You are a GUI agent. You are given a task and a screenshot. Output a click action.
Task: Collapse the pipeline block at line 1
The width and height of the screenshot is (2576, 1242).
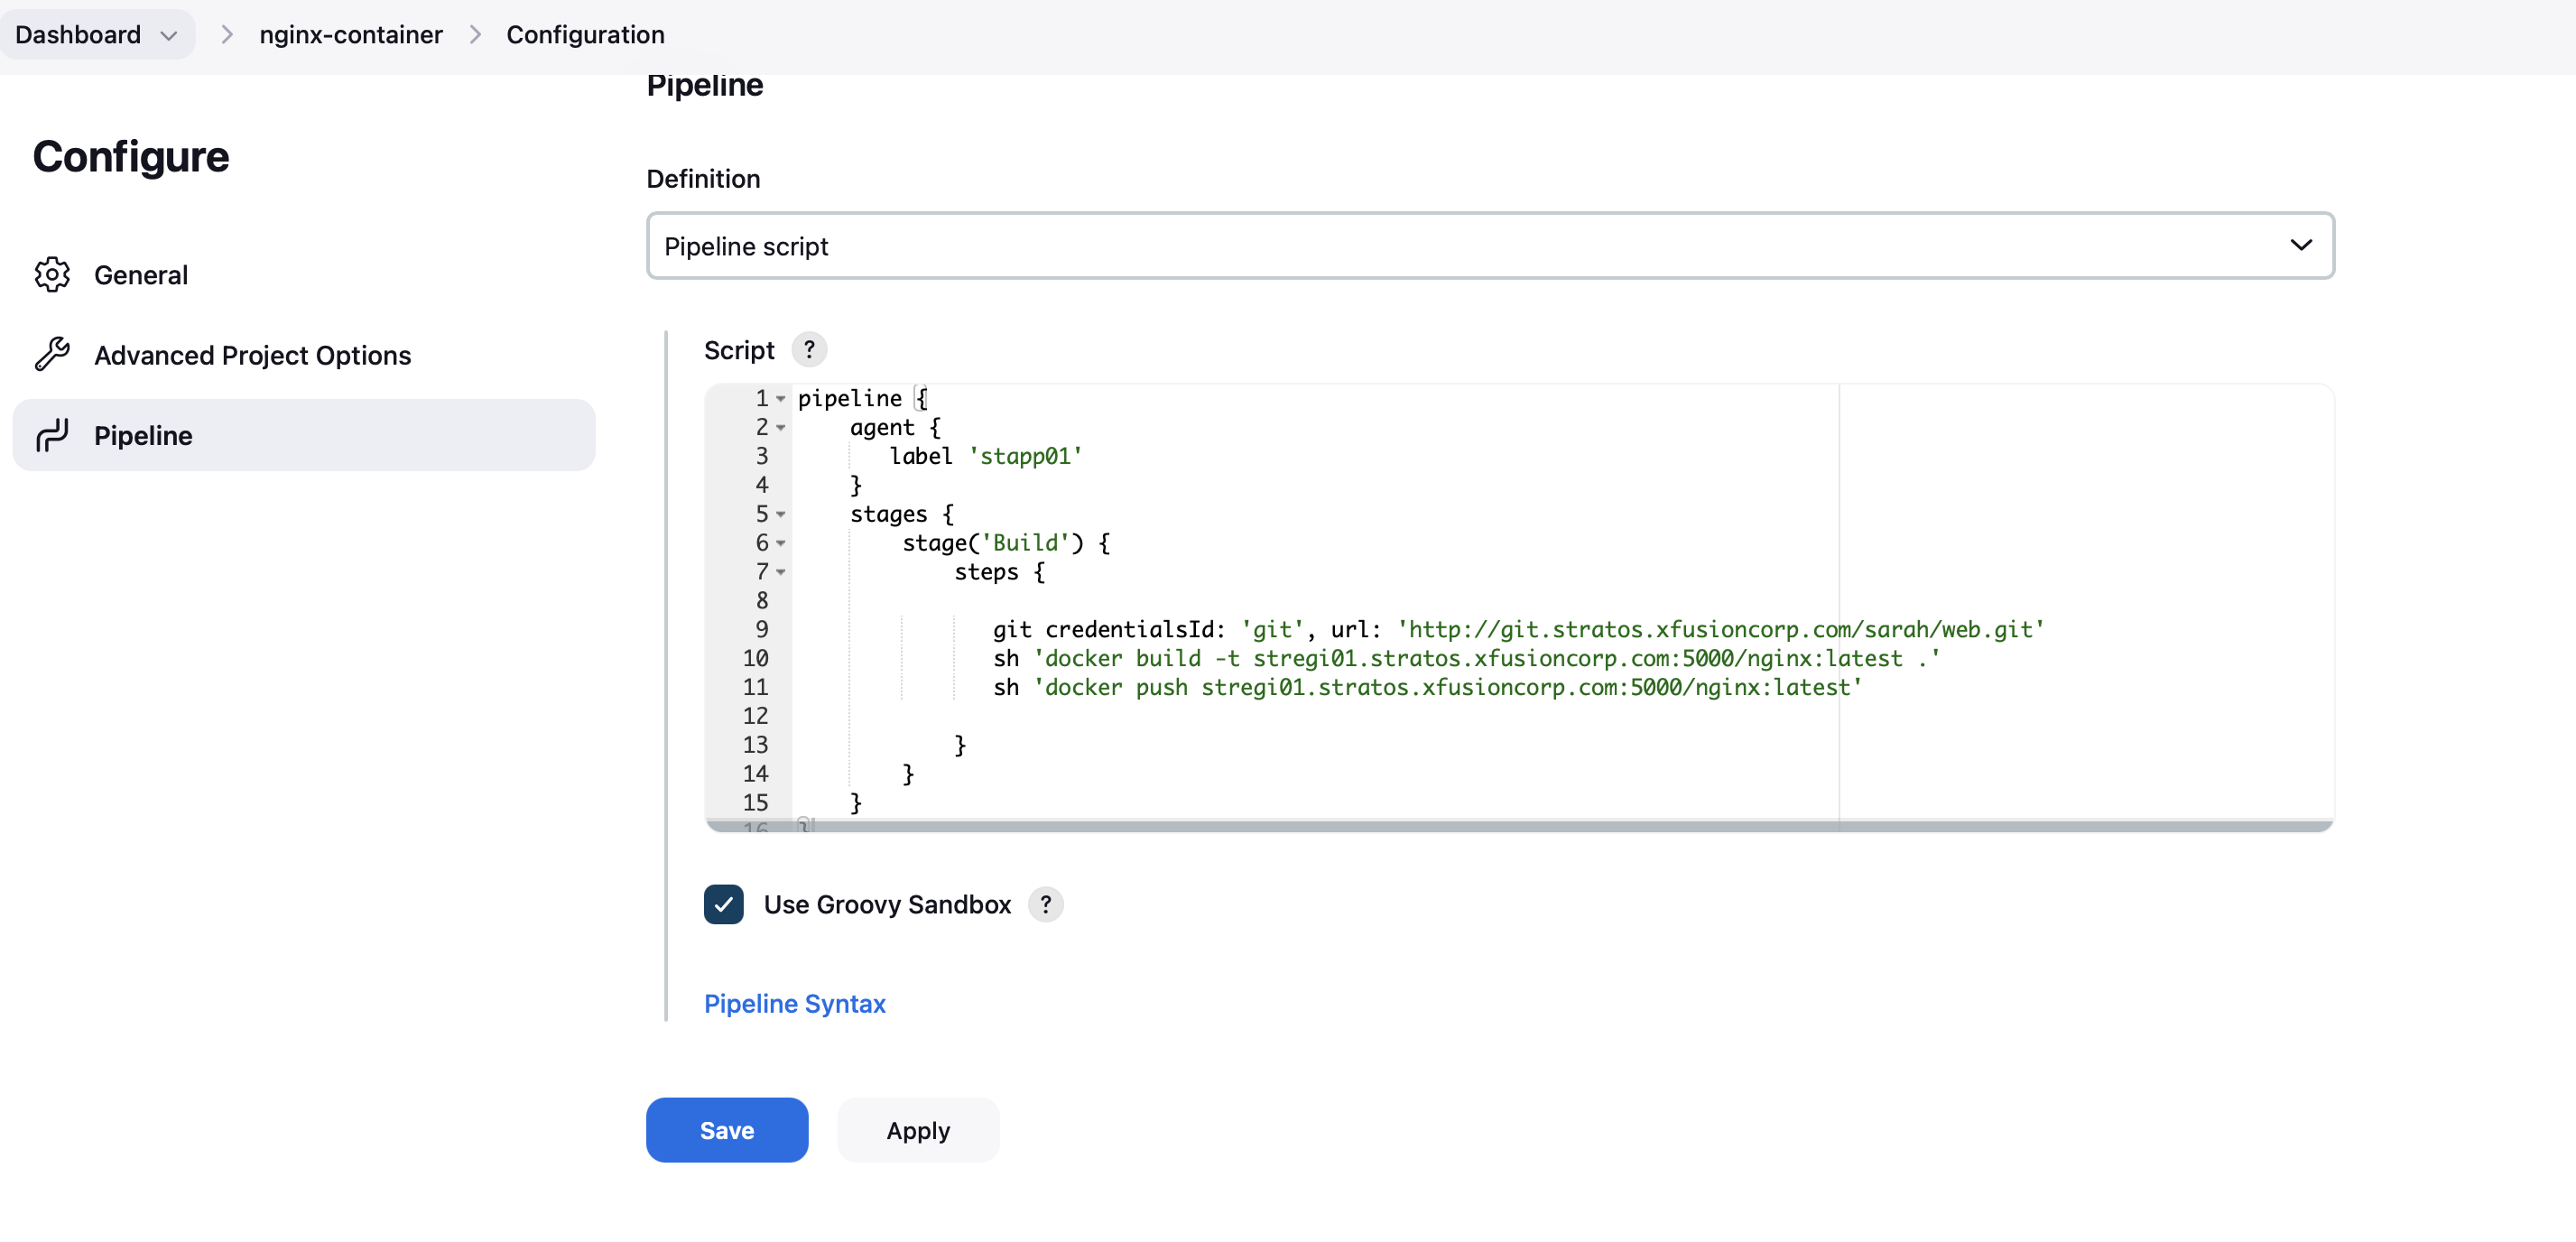point(781,399)
